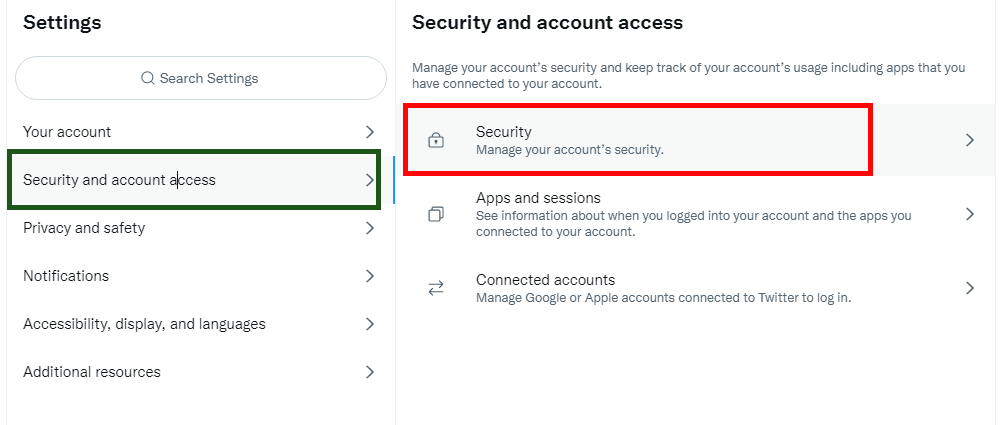Click the chevron next to Privacy and safety
This screenshot has width=1003, height=425.
pyautogui.click(x=370, y=228)
